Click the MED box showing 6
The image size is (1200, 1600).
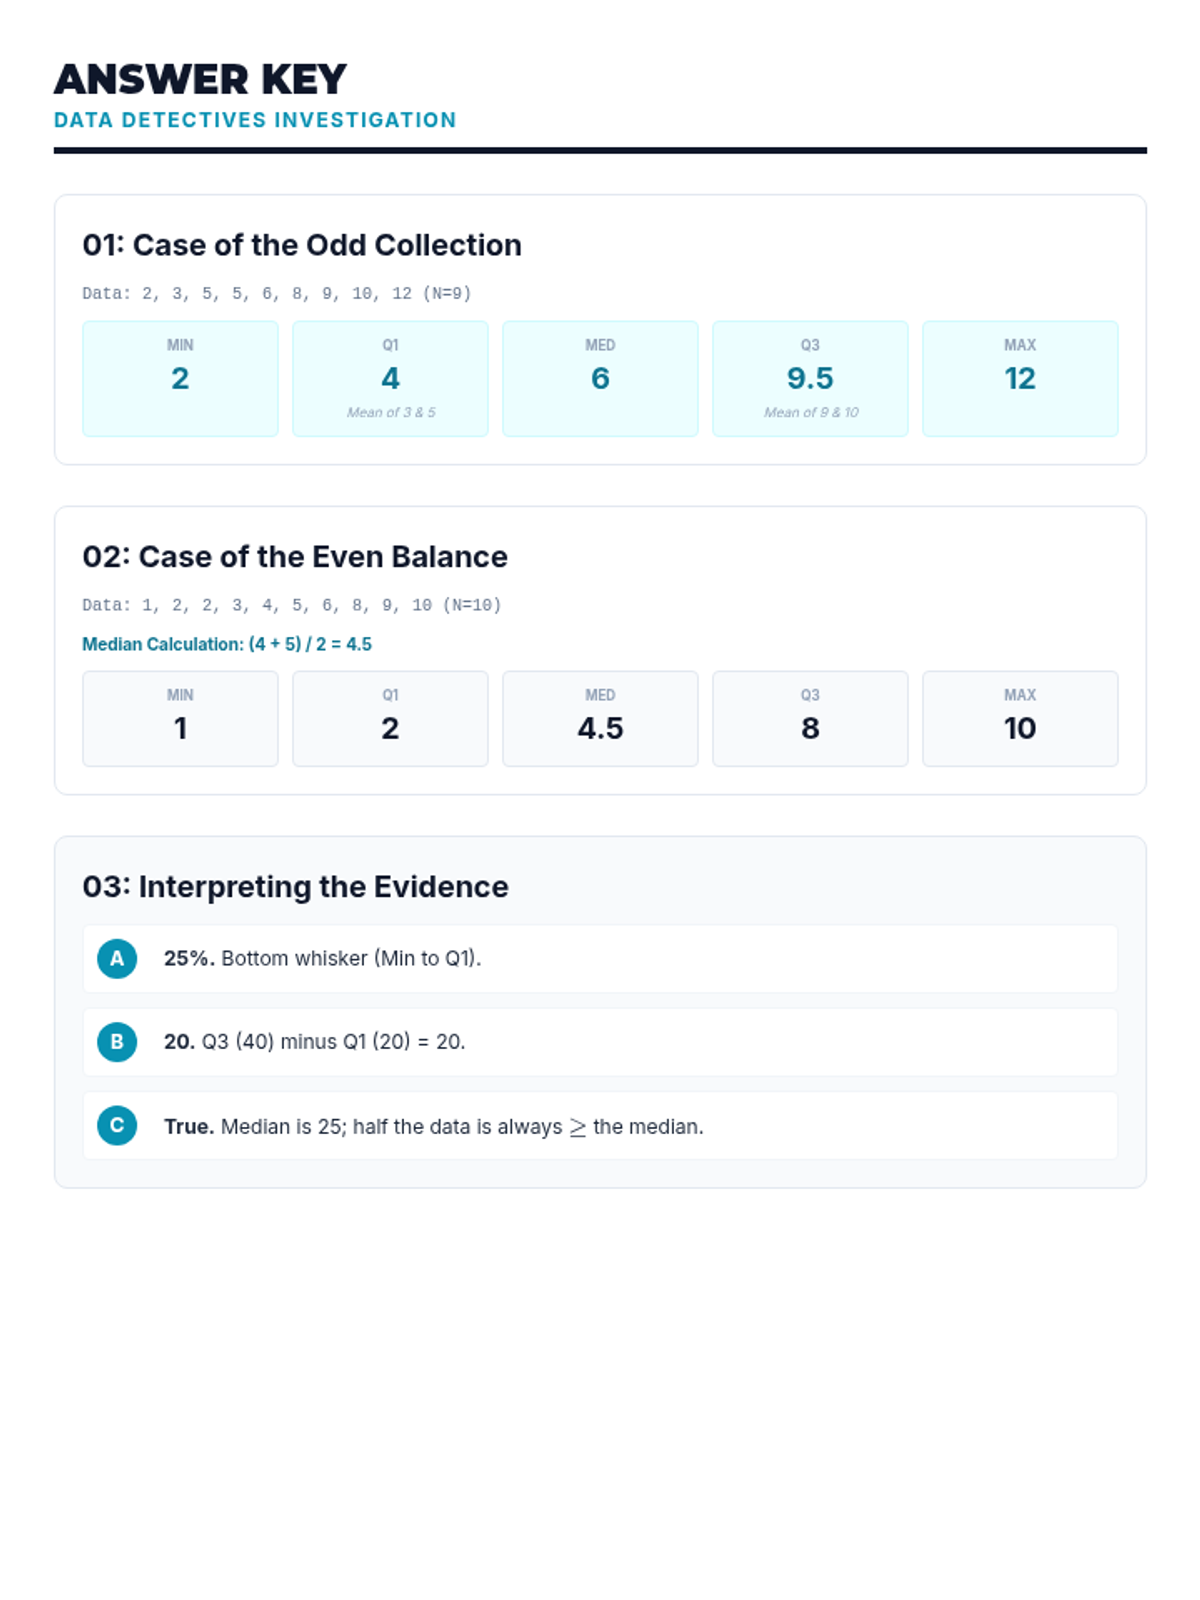coord(600,378)
